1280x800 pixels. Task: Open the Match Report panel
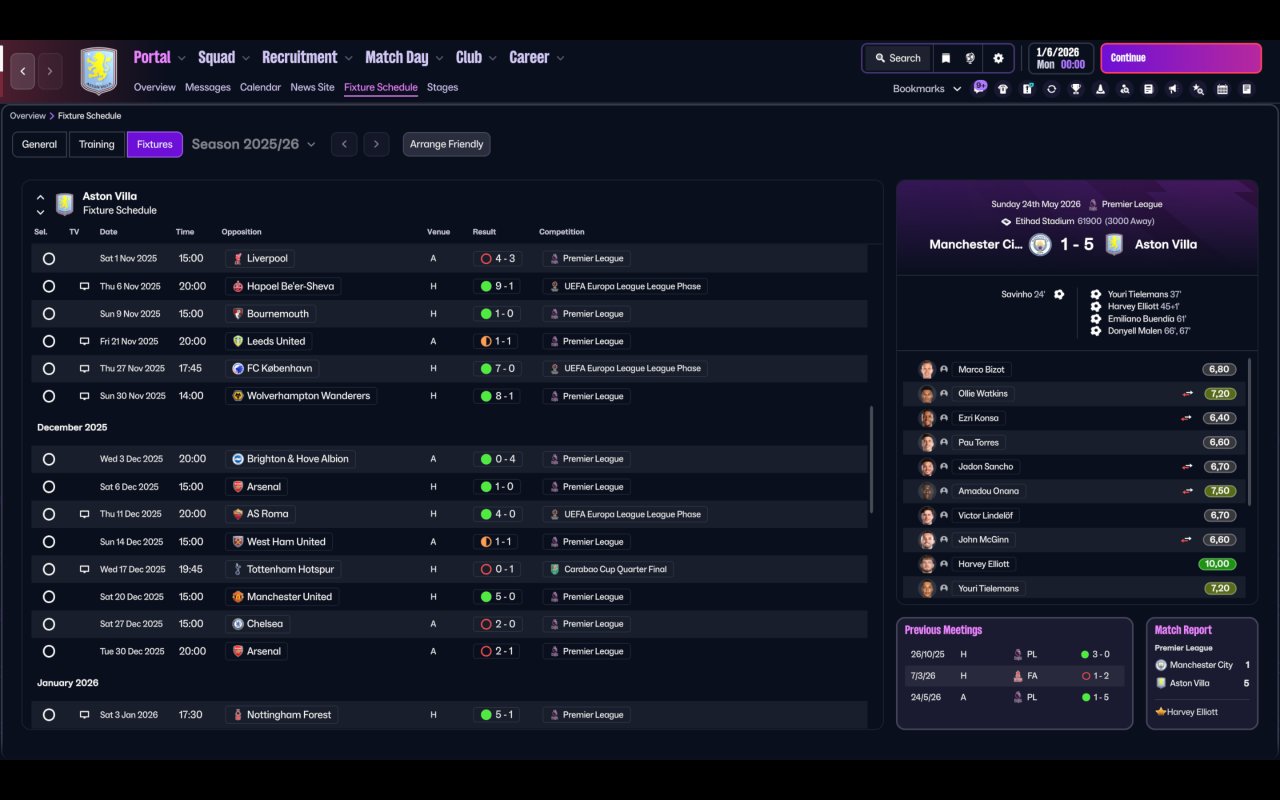pos(1202,673)
